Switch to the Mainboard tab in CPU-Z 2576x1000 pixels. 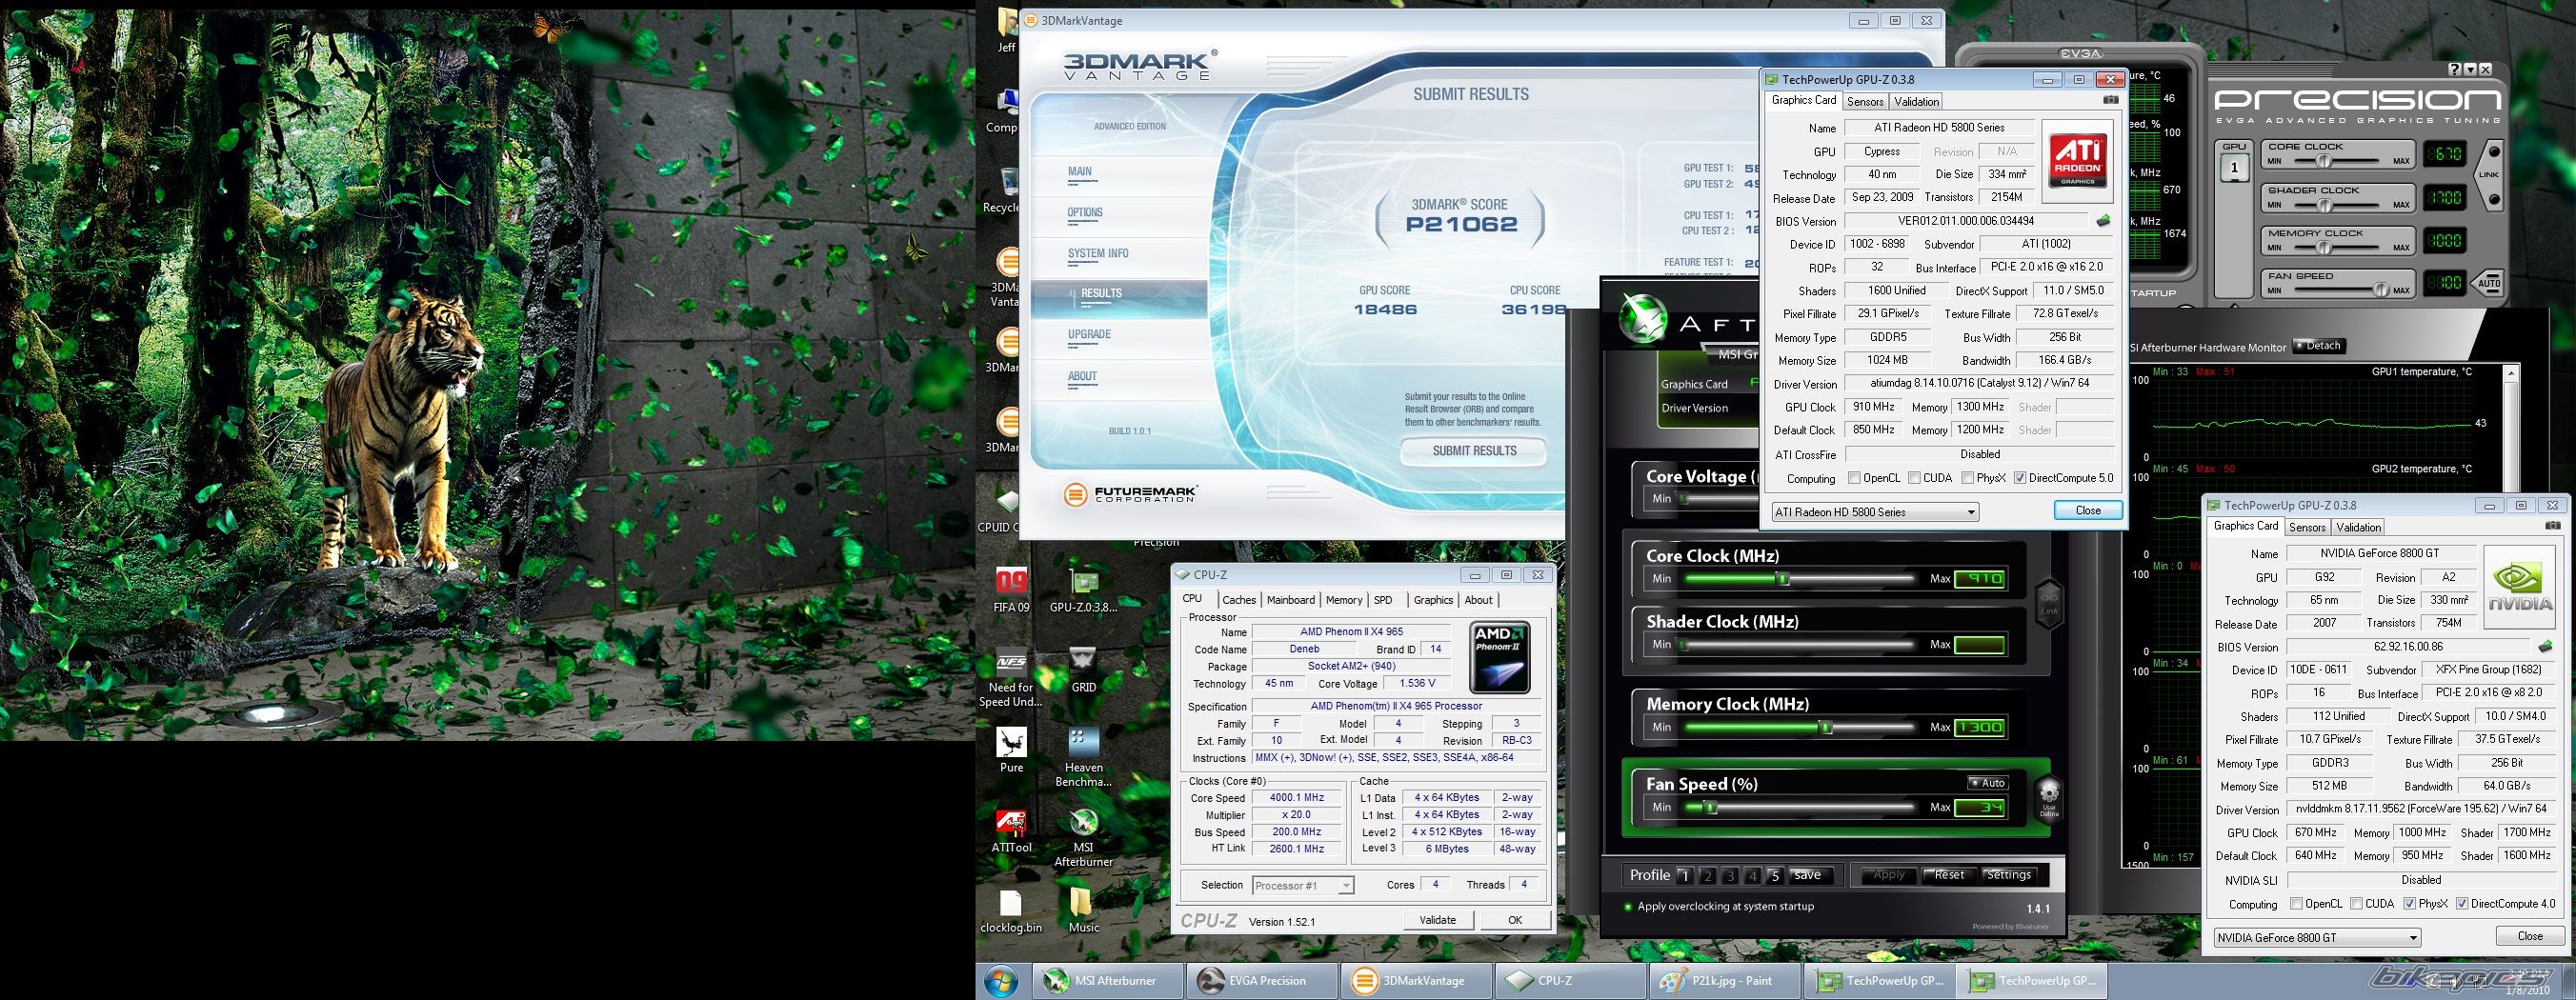pyautogui.click(x=1290, y=600)
